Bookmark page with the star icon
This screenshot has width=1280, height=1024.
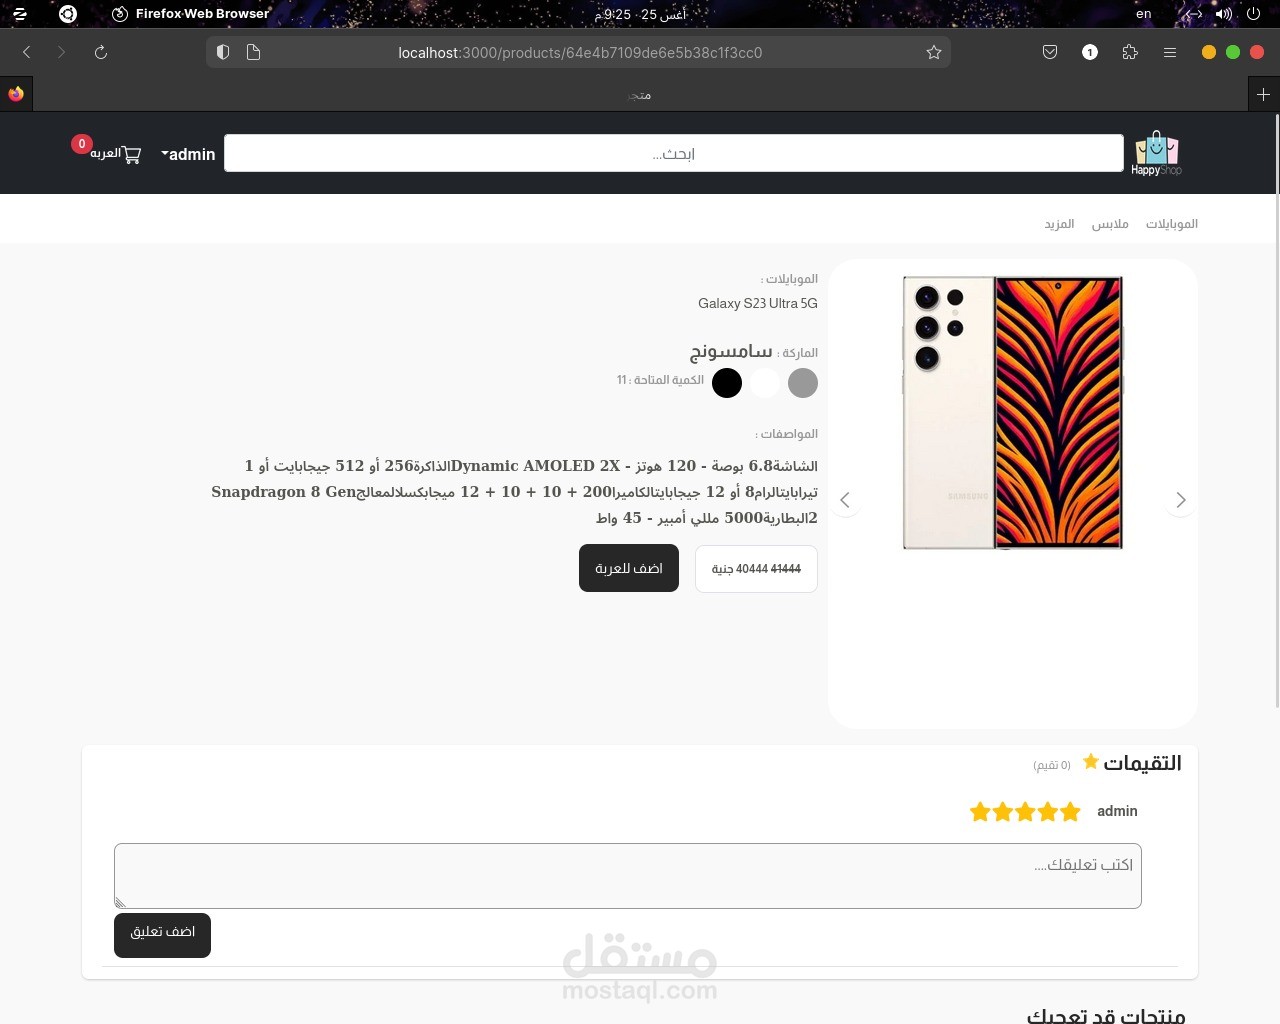[934, 53]
